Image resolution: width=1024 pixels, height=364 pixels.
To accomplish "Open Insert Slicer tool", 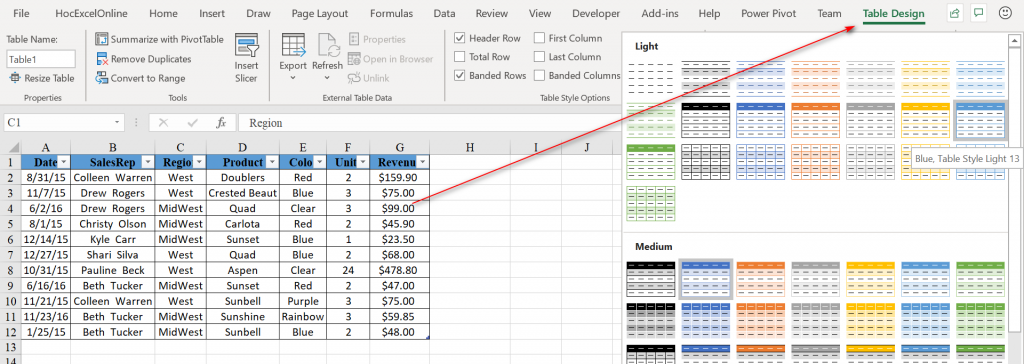I will click(x=246, y=59).
